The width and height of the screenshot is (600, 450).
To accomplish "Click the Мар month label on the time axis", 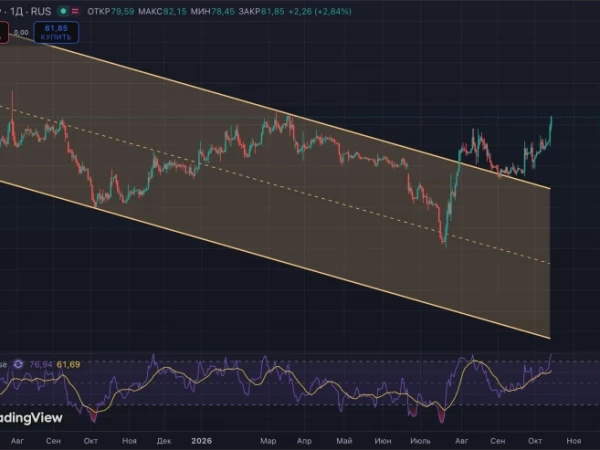I will coord(268,441).
